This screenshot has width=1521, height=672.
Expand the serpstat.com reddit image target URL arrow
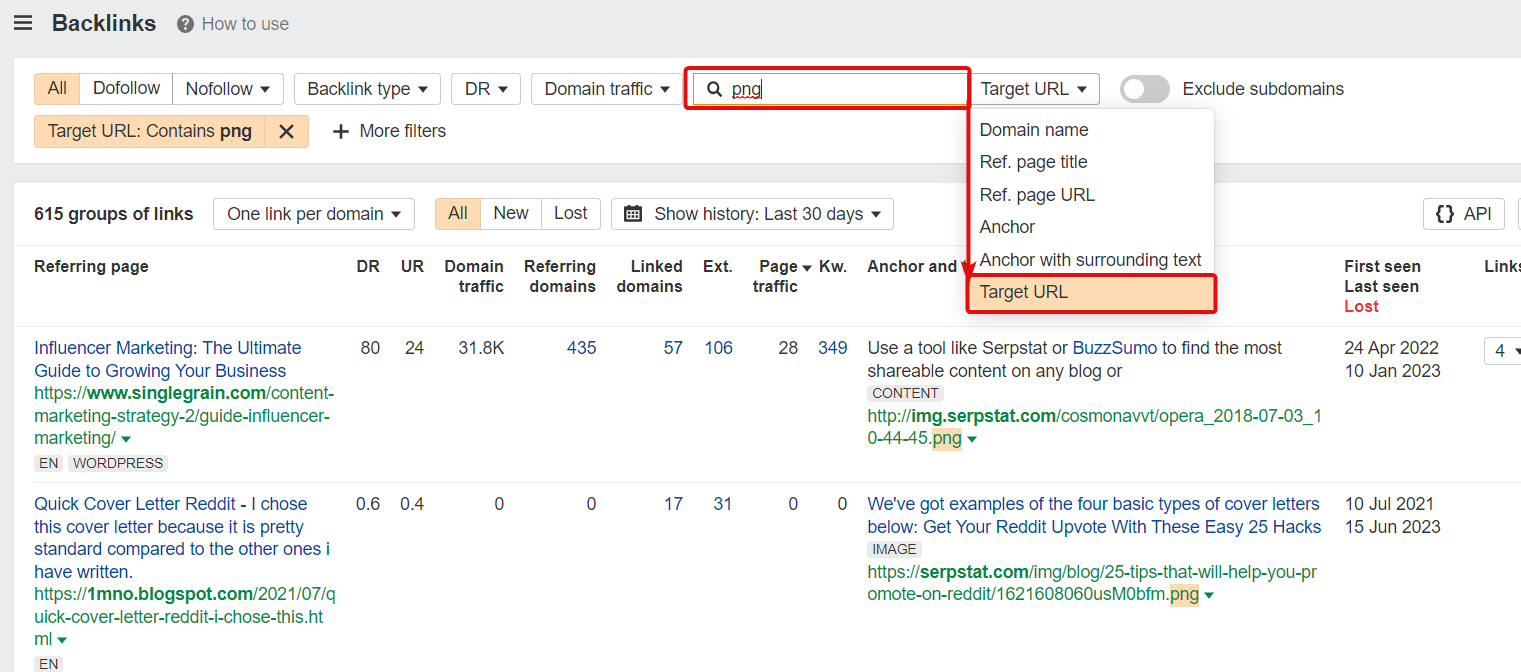point(1209,595)
